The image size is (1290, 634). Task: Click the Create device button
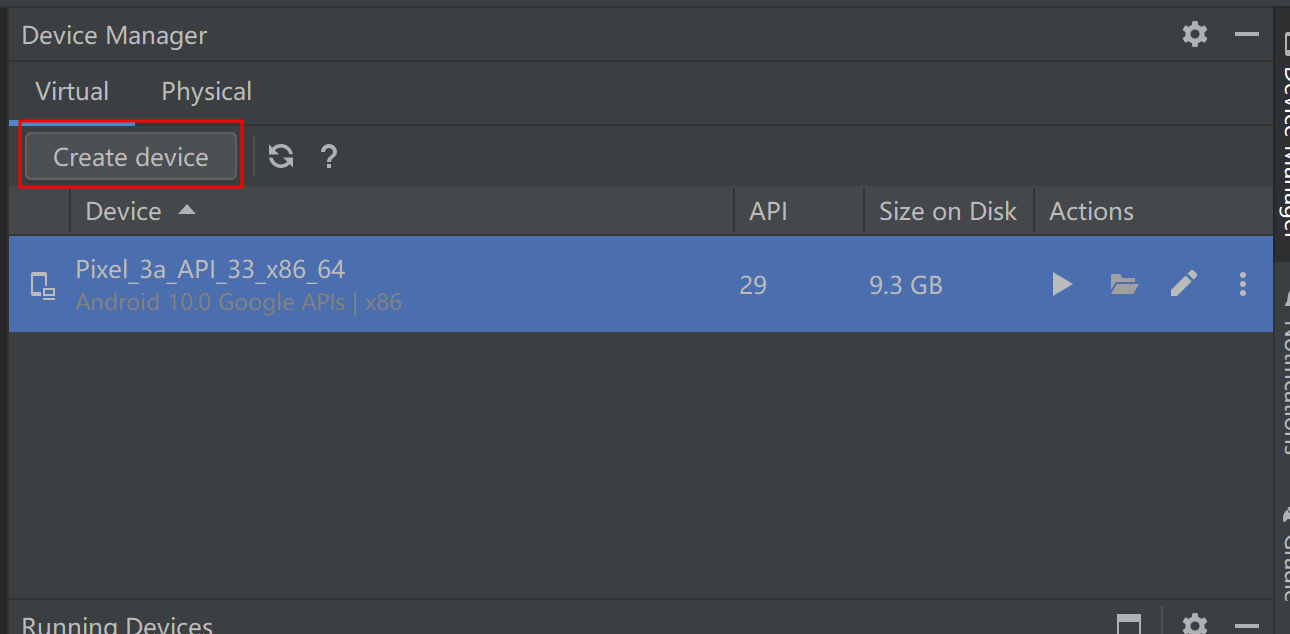(x=131, y=157)
